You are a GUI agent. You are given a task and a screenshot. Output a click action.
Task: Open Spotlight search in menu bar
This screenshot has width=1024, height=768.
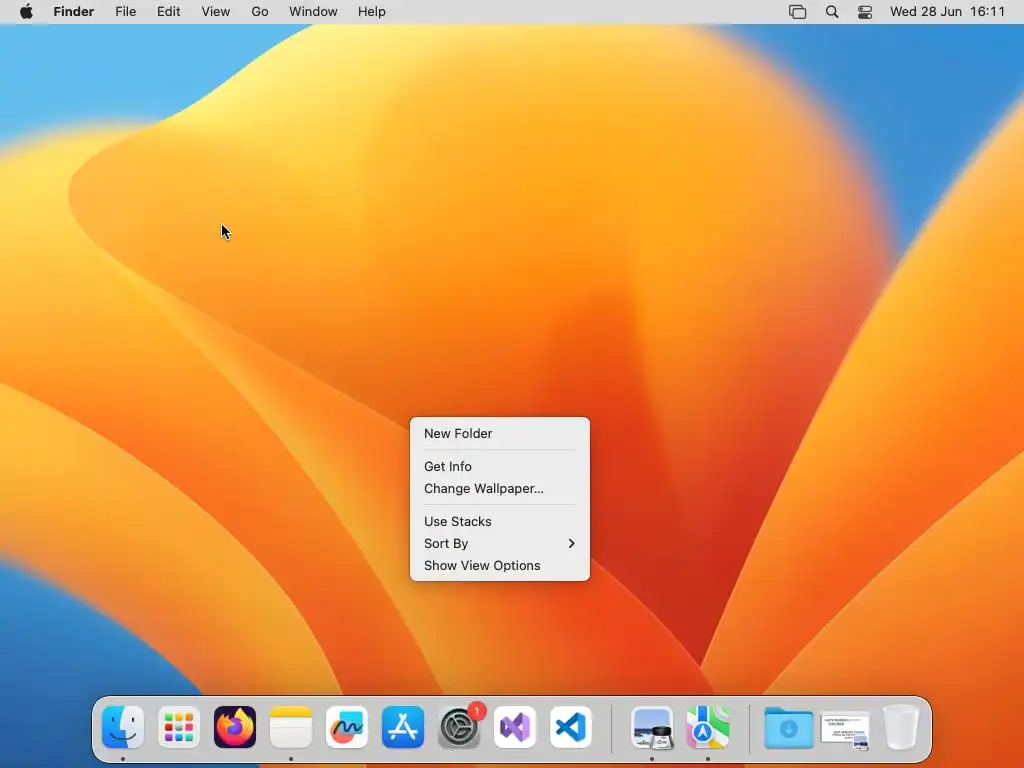click(x=832, y=12)
